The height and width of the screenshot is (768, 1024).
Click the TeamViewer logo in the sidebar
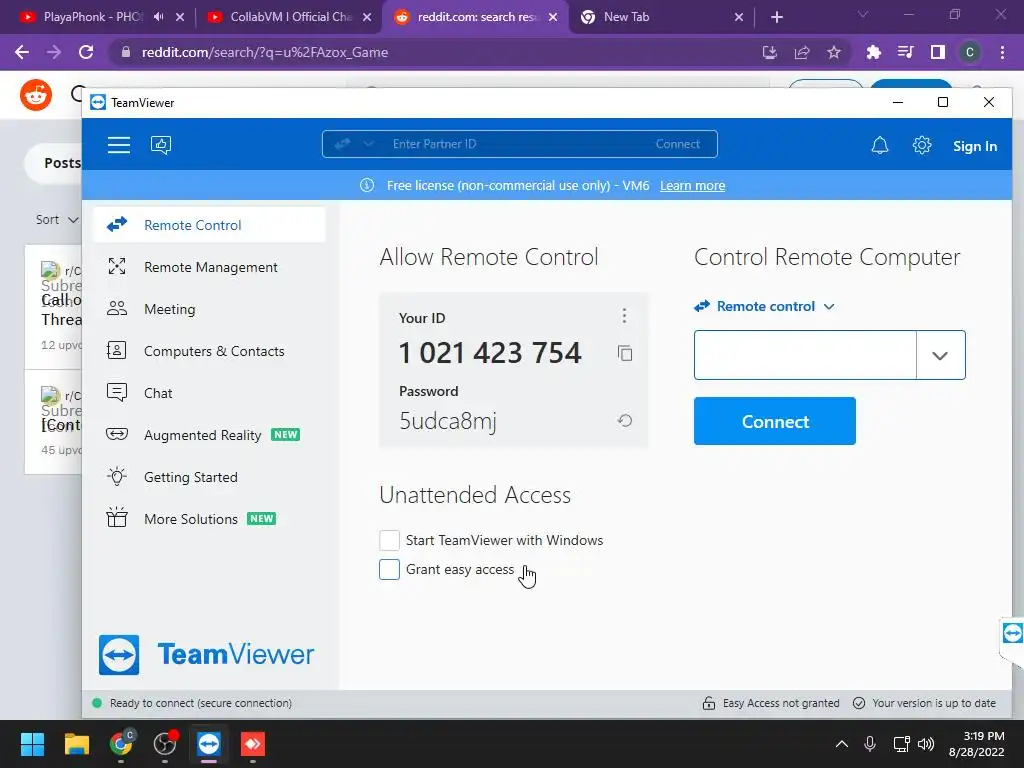[206, 654]
